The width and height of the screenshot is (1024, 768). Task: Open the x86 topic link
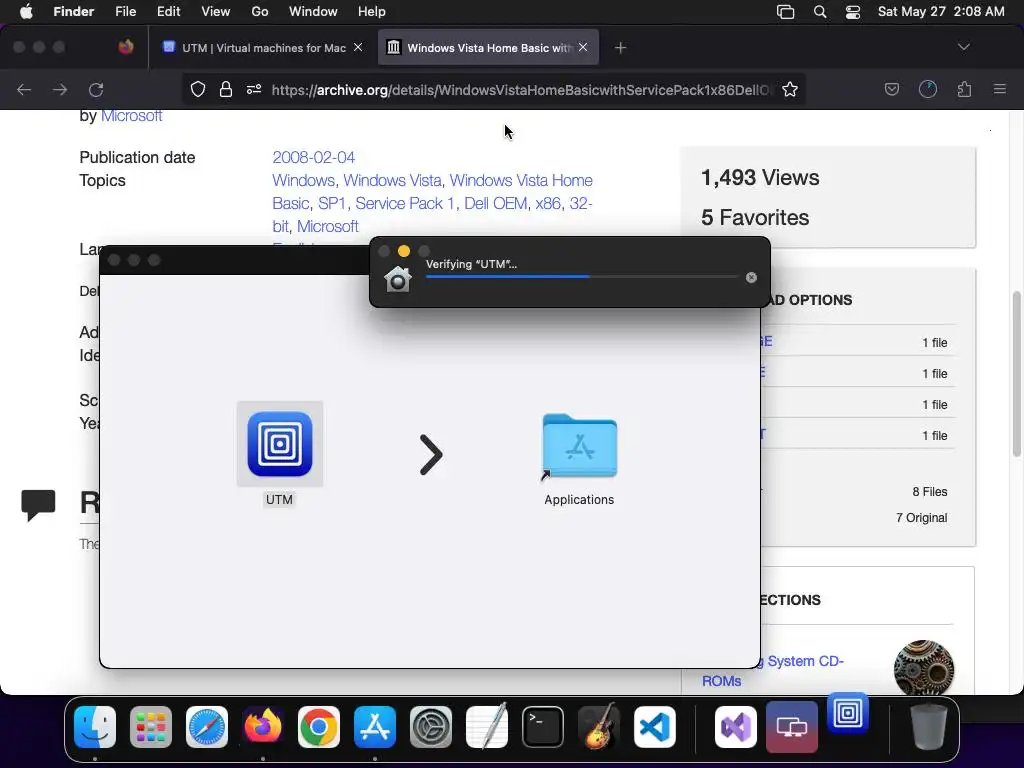click(x=548, y=203)
